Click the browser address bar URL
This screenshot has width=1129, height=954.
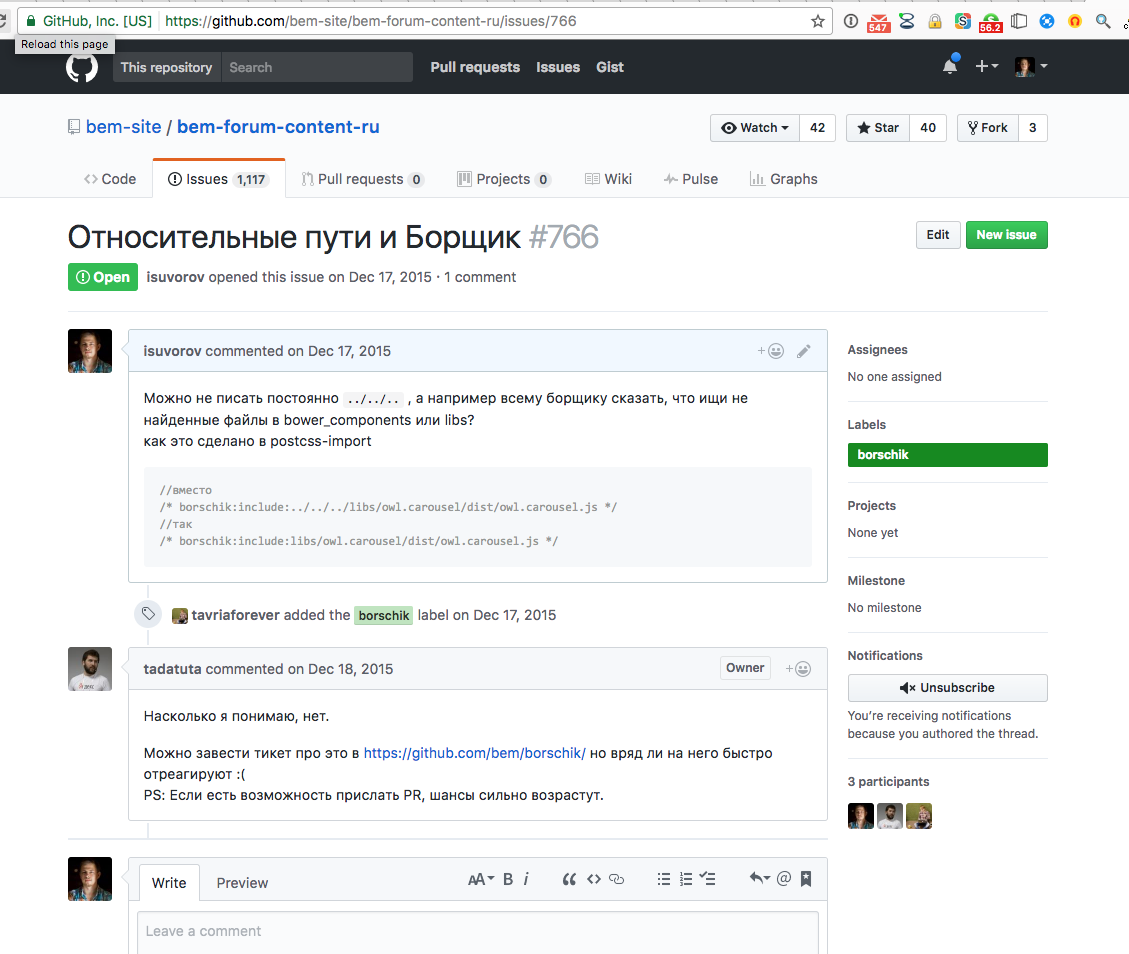(371, 21)
